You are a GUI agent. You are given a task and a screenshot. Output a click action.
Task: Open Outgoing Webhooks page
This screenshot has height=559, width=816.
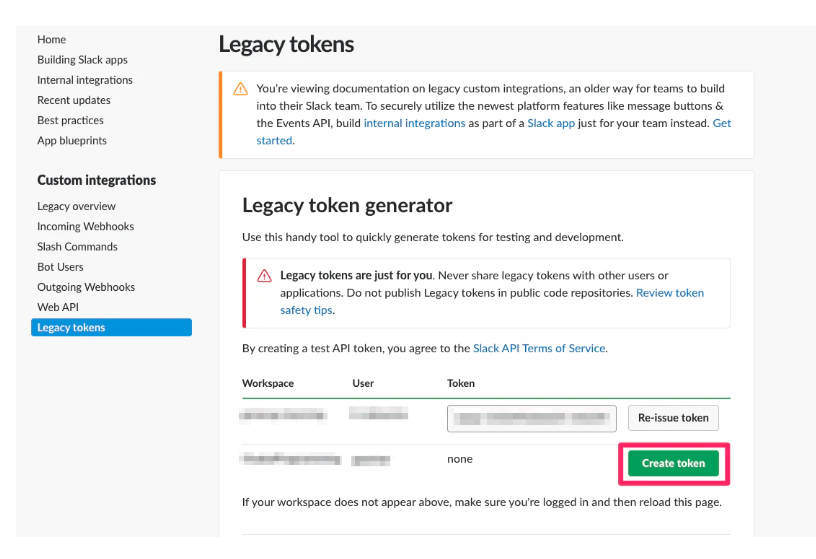[86, 287]
